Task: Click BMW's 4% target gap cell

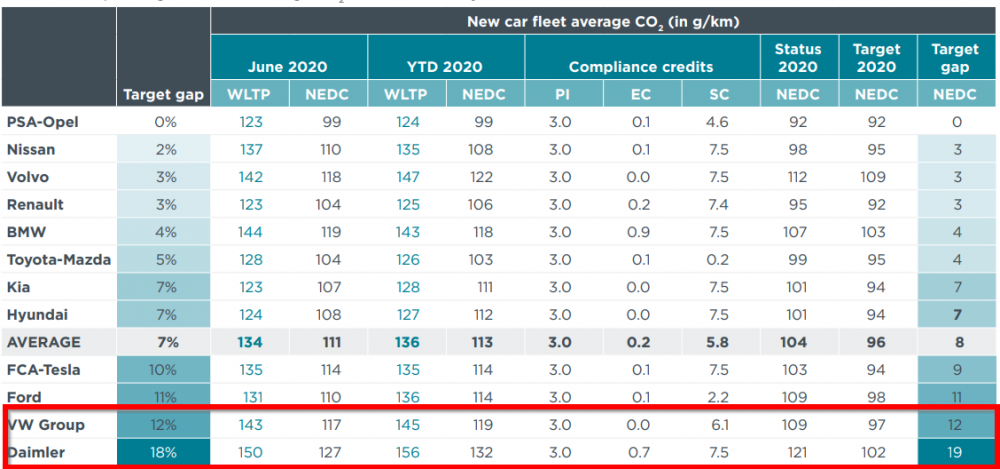Action: click(165, 232)
